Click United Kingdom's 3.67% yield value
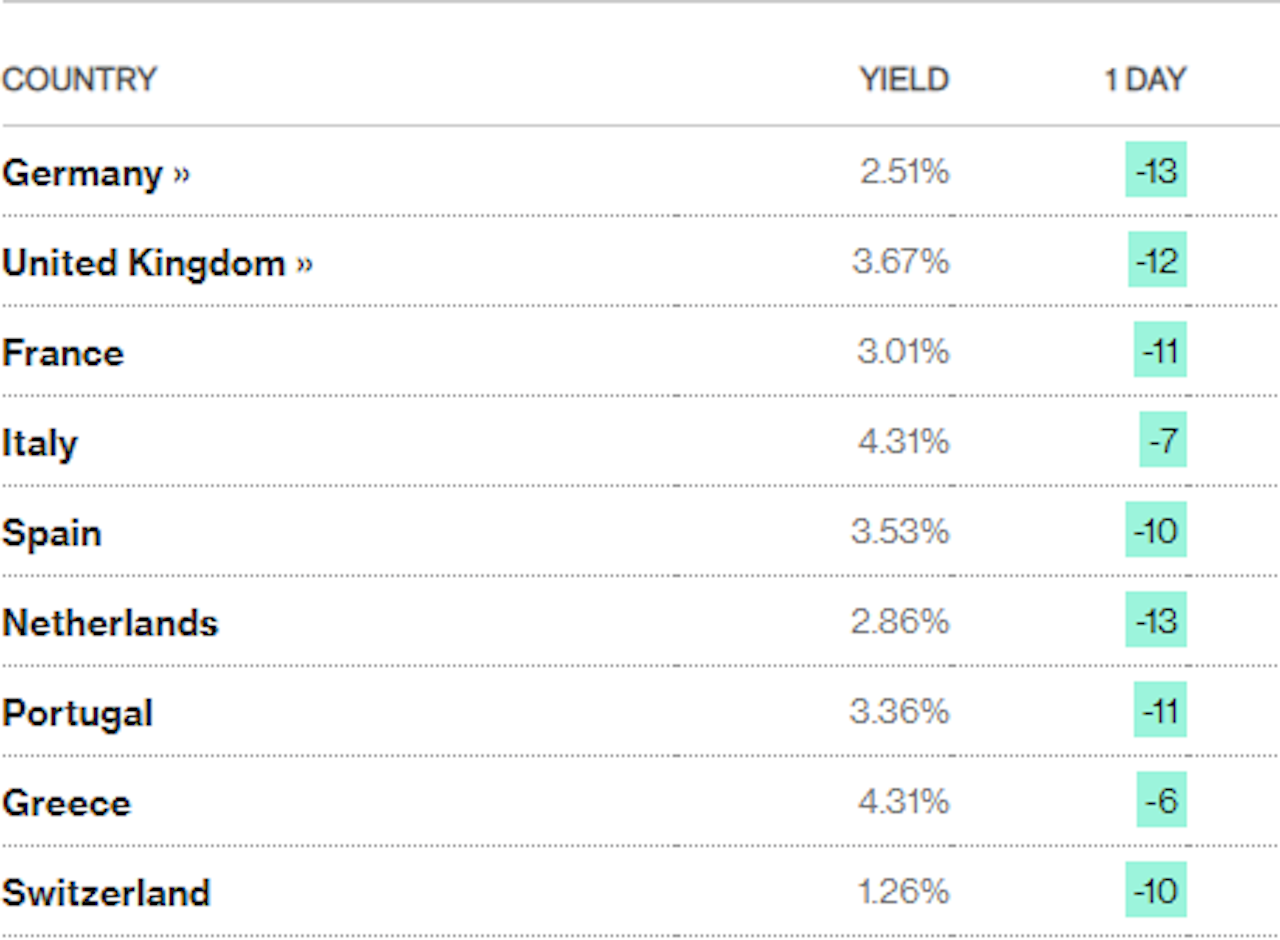The height and width of the screenshot is (940, 1280). 900,261
